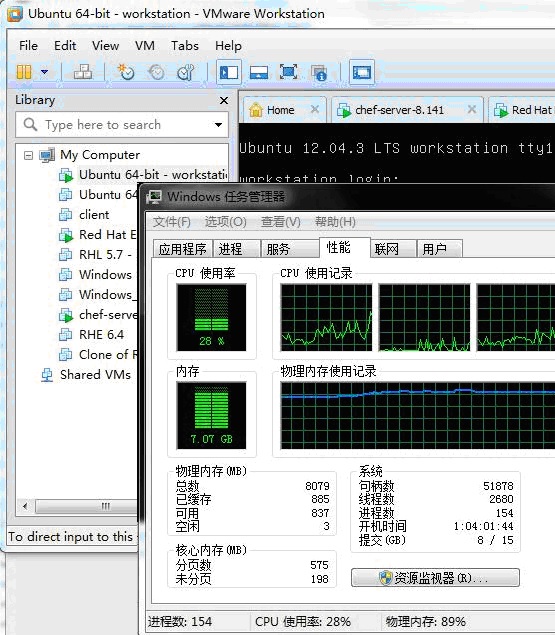The image size is (555, 635).
Task: Open the snapshot manager icon
Action: pos(186,72)
